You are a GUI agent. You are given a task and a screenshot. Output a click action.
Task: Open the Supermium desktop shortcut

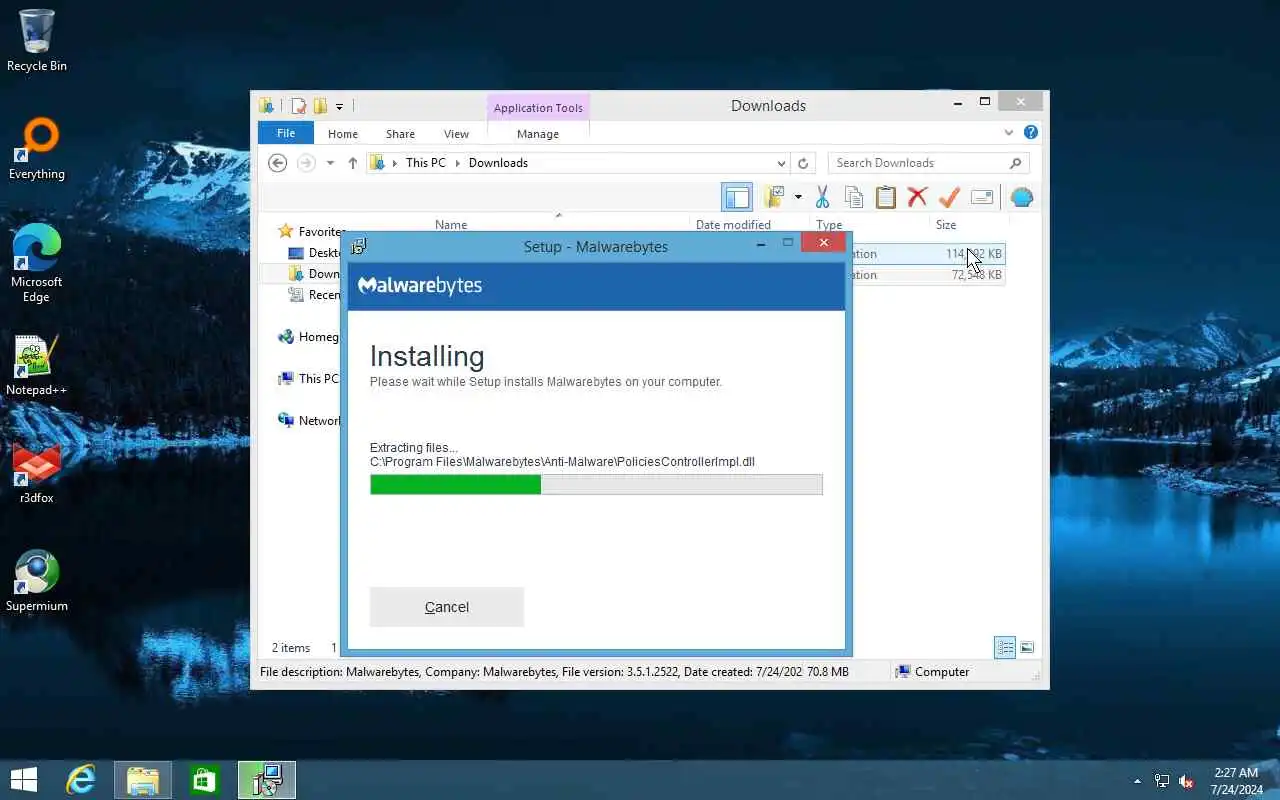click(x=37, y=581)
